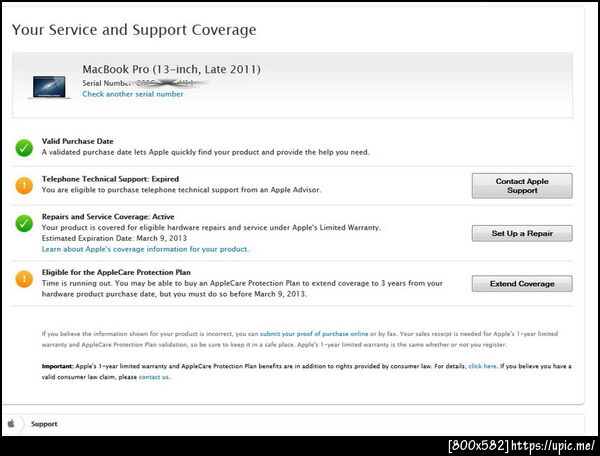
Task: Click Eligible for the AppleCare Protection Plan heading
Action: coord(116,272)
